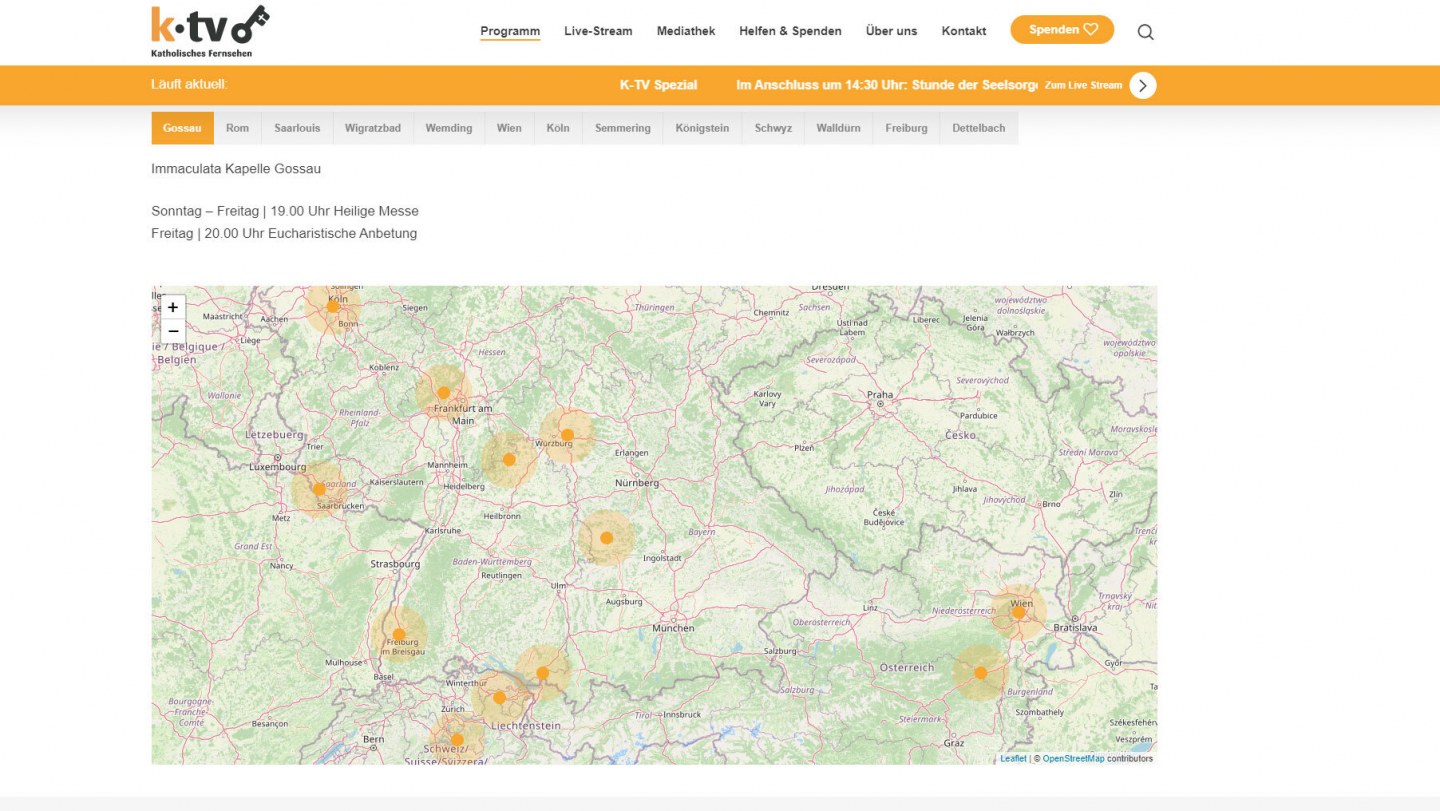Select the Rom tab
1440x811 pixels.
(237, 128)
